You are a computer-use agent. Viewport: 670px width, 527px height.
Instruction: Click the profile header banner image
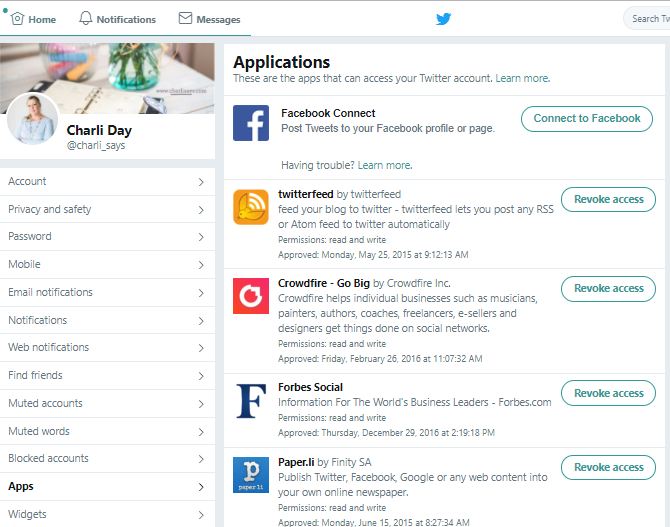107,78
